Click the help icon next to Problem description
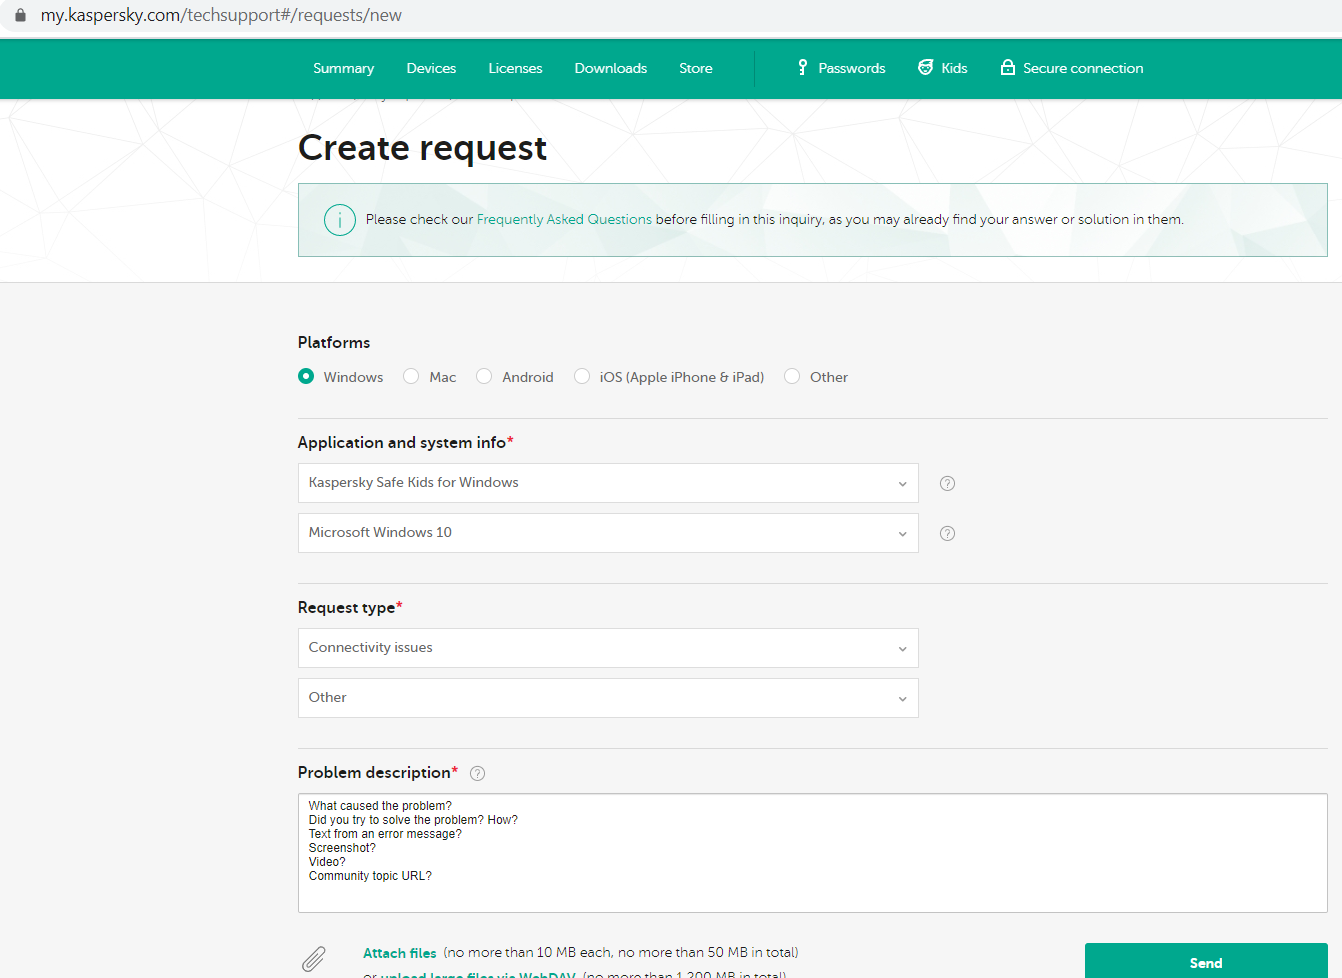 pyautogui.click(x=478, y=773)
